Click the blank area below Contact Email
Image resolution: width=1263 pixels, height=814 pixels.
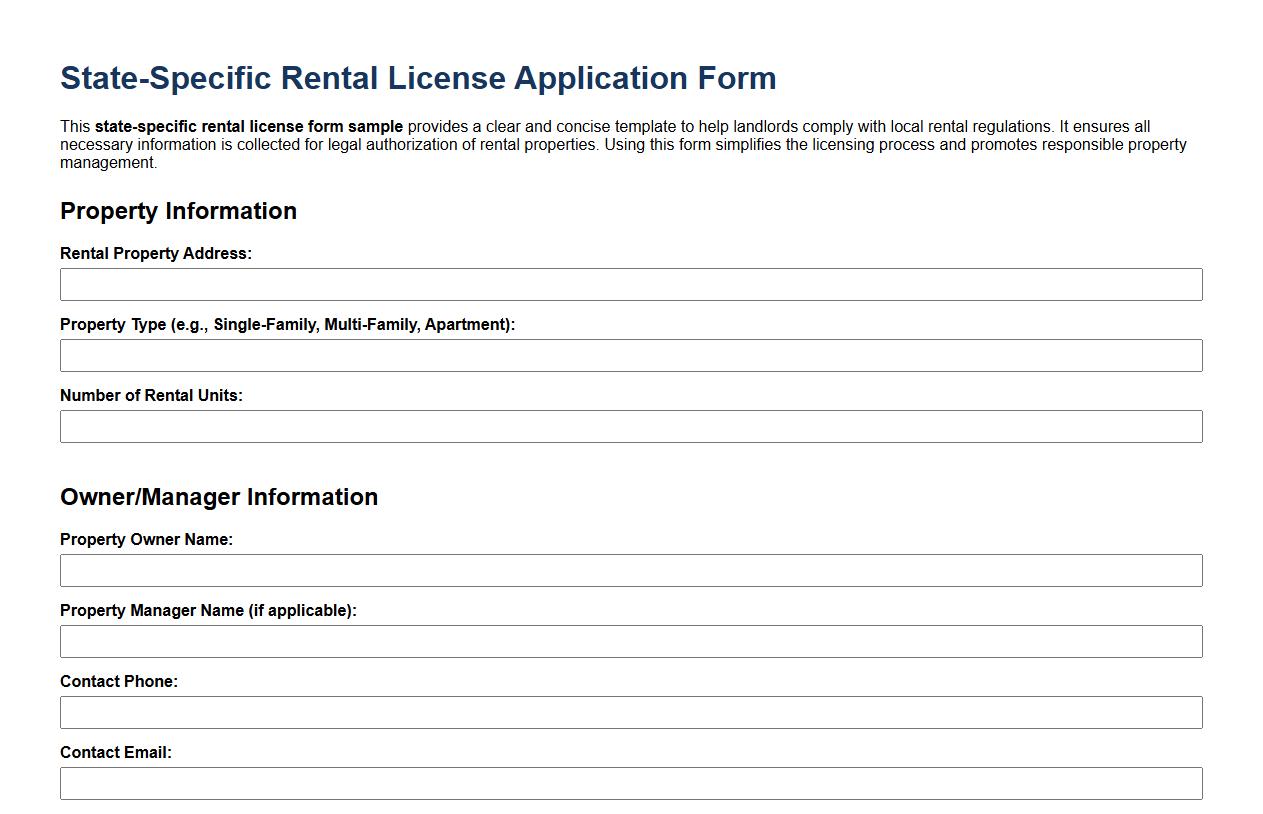tap(630, 806)
